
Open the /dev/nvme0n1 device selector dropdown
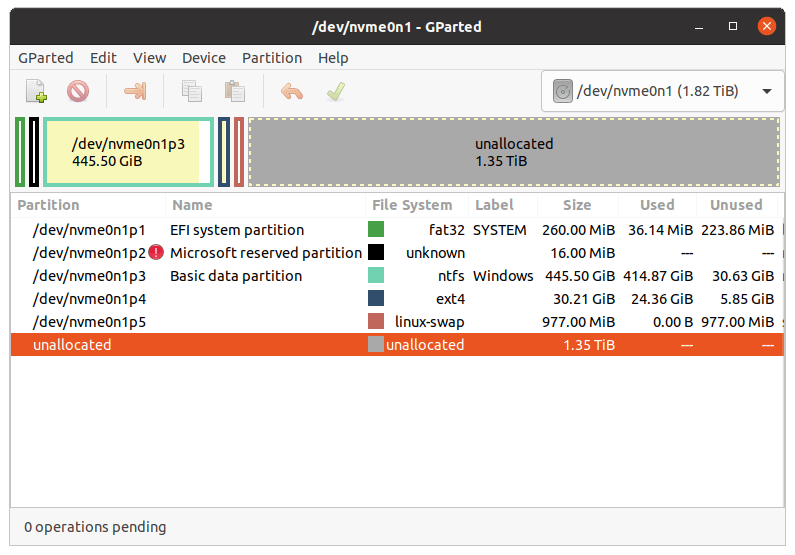pyautogui.click(x=662, y=91)
